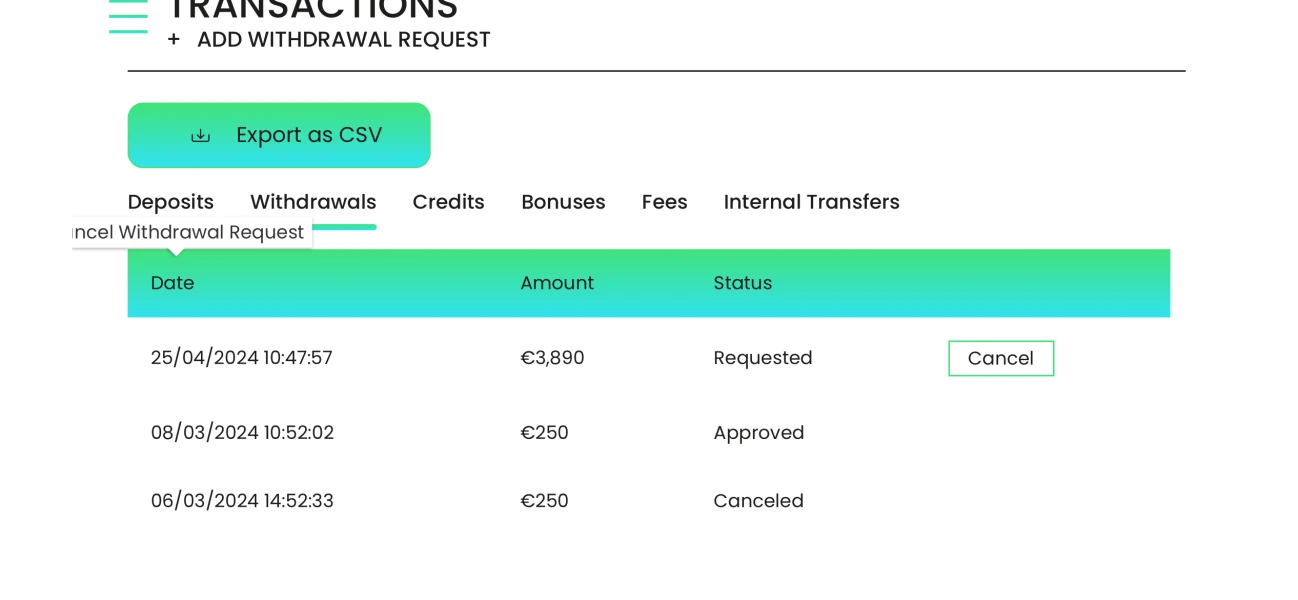
Task: Switch to the Deposits tab
Action: (170, 202)
